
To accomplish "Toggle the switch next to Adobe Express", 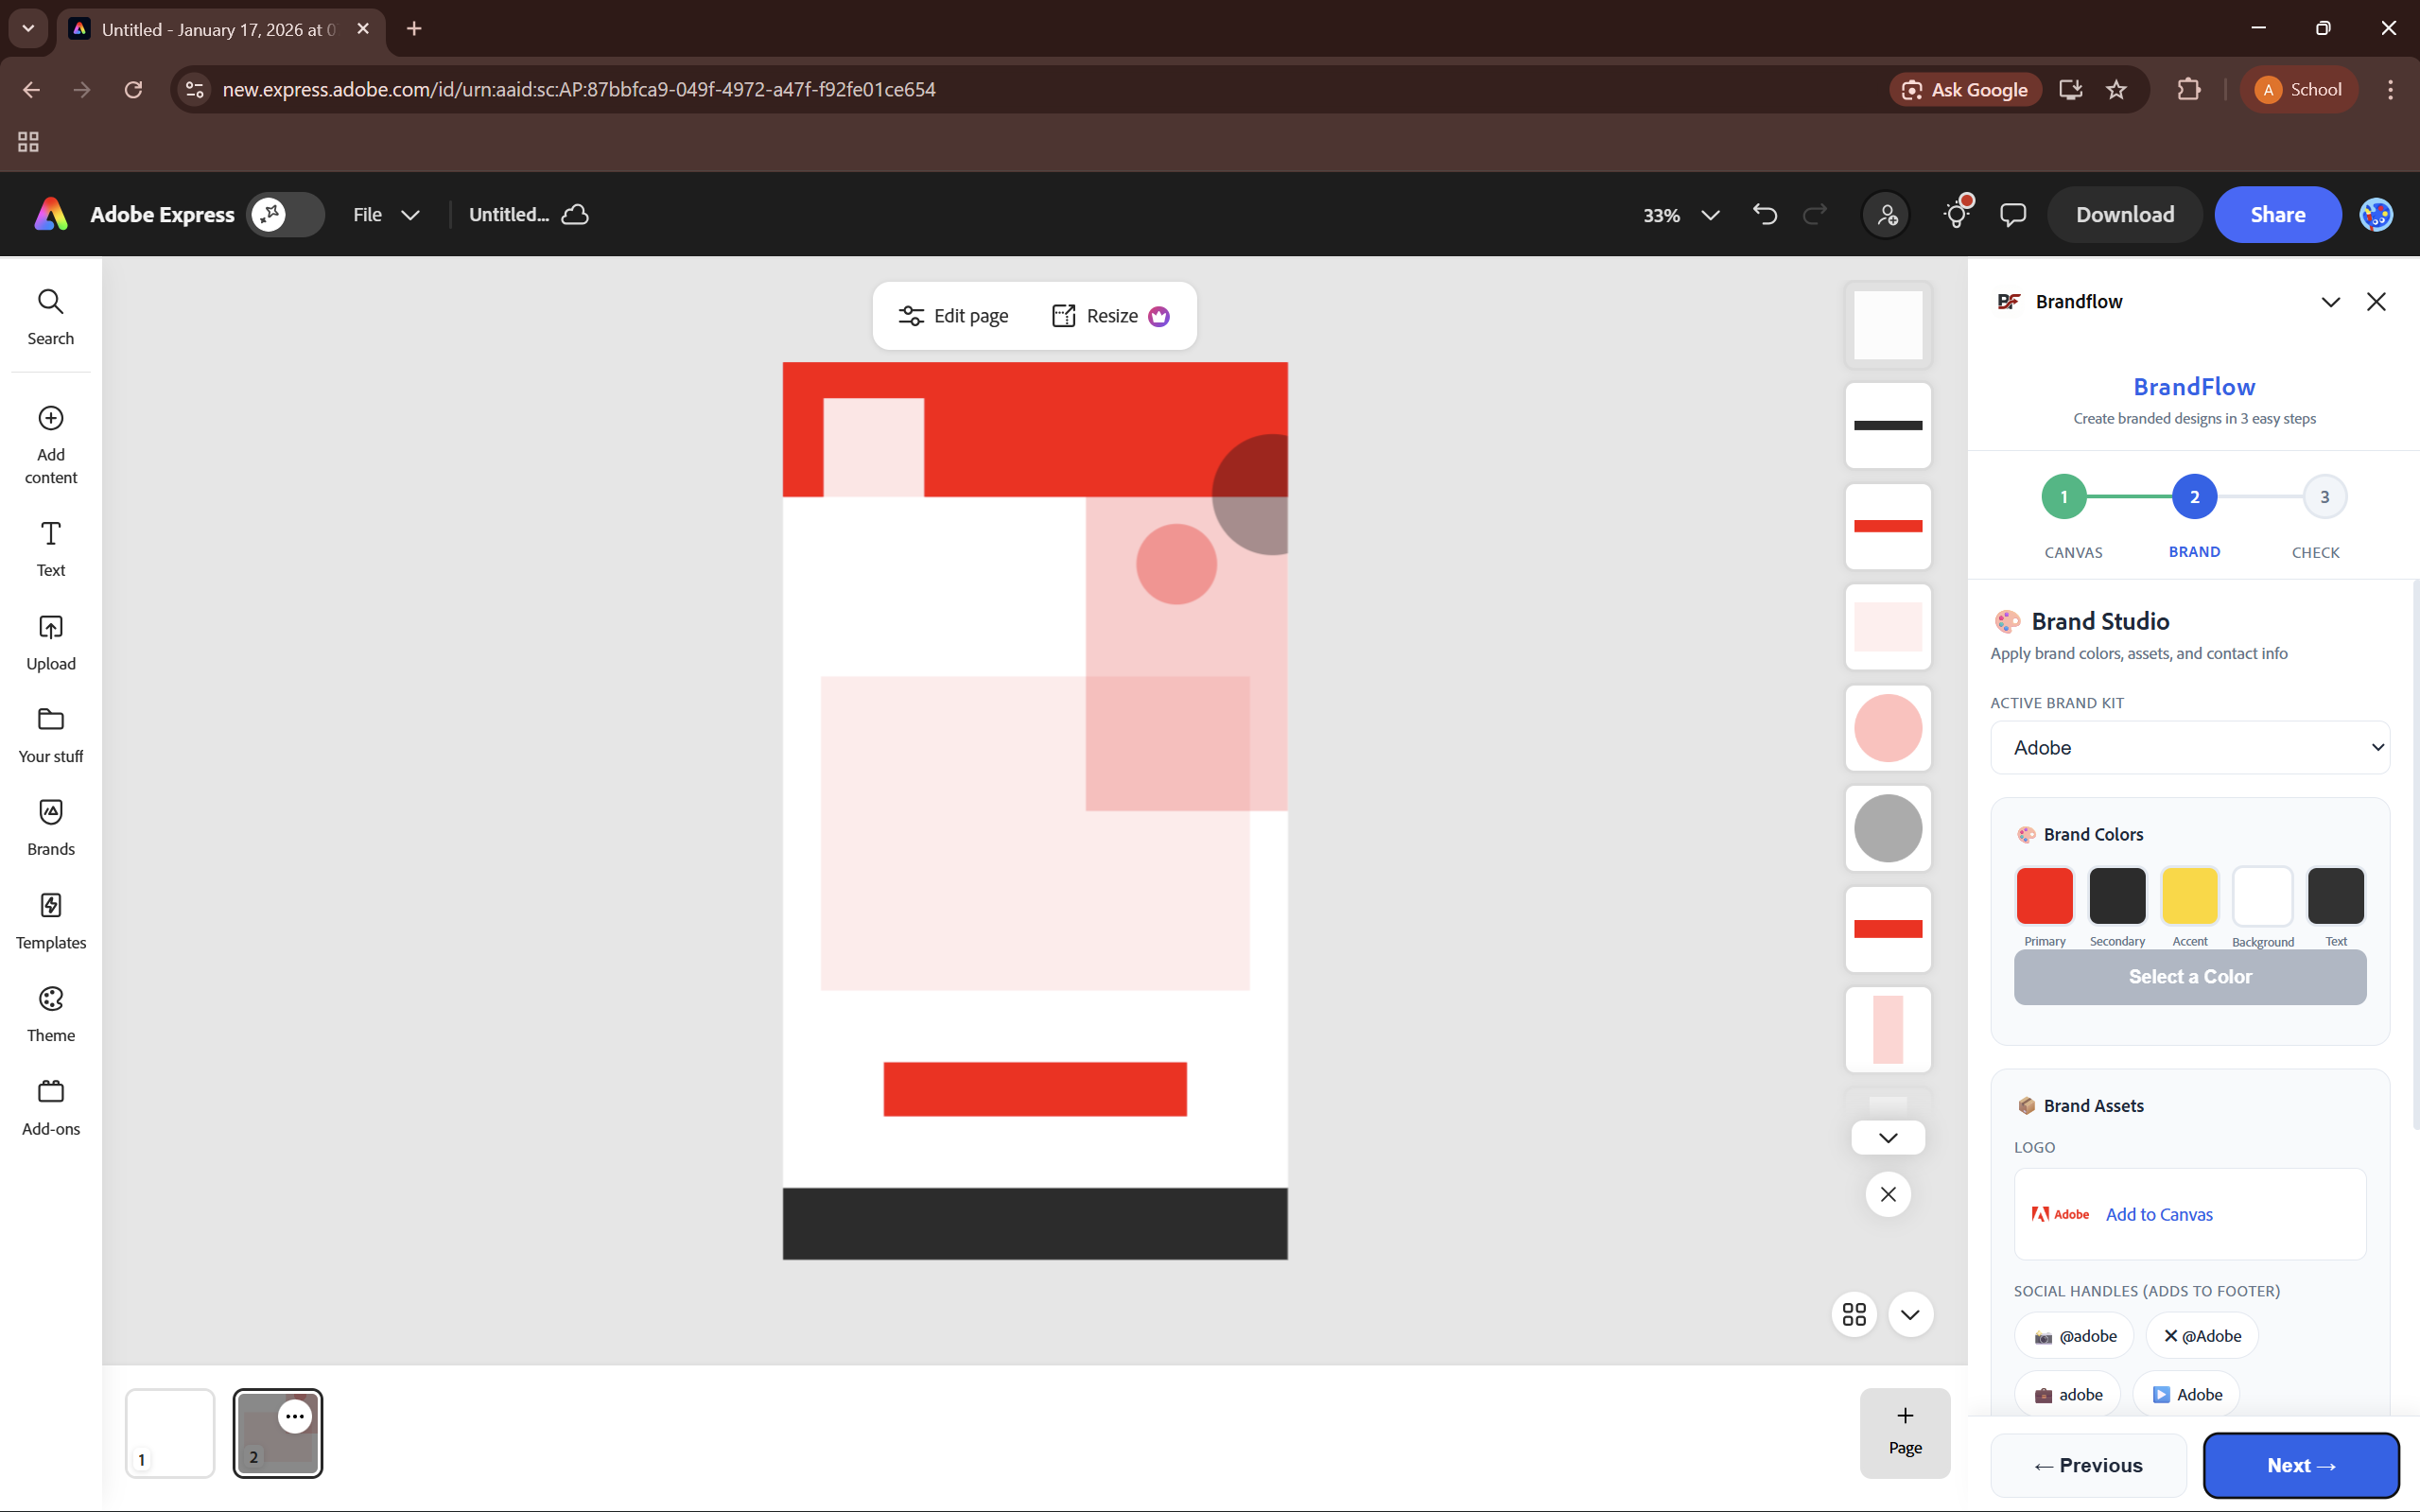I will tap(285, 214).
